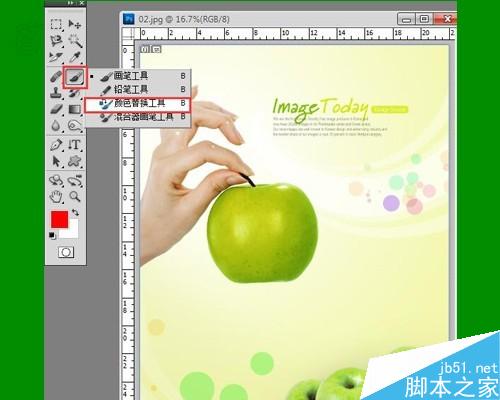Screen dimensions: 500x400
Task: Select the Type tool
Action: coord(75,145)
